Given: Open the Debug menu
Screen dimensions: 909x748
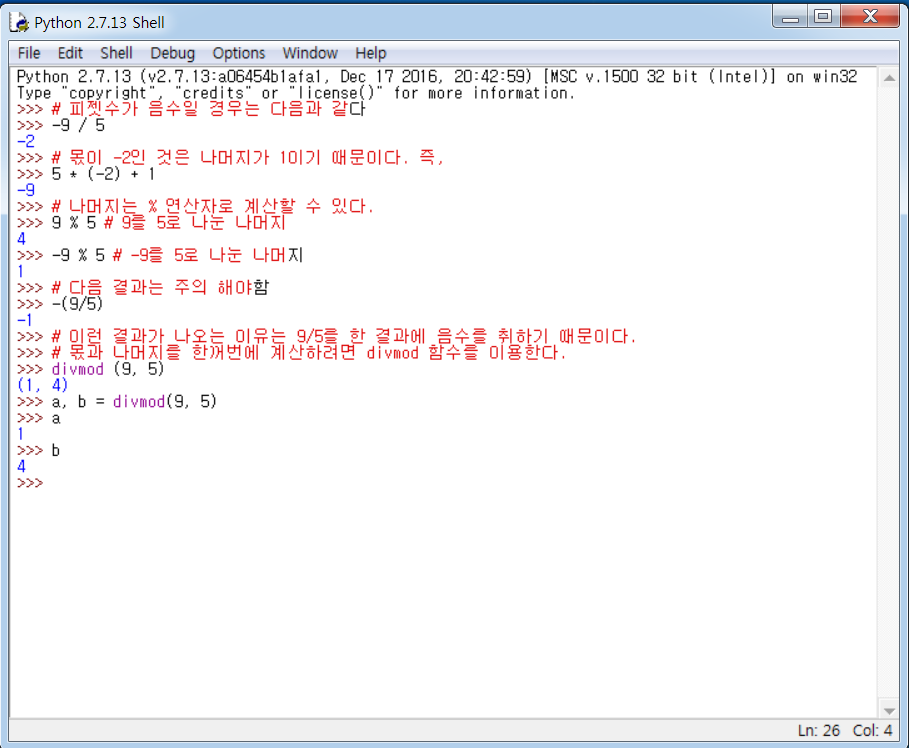Looking at the screenshot, I should pos(172,53).
